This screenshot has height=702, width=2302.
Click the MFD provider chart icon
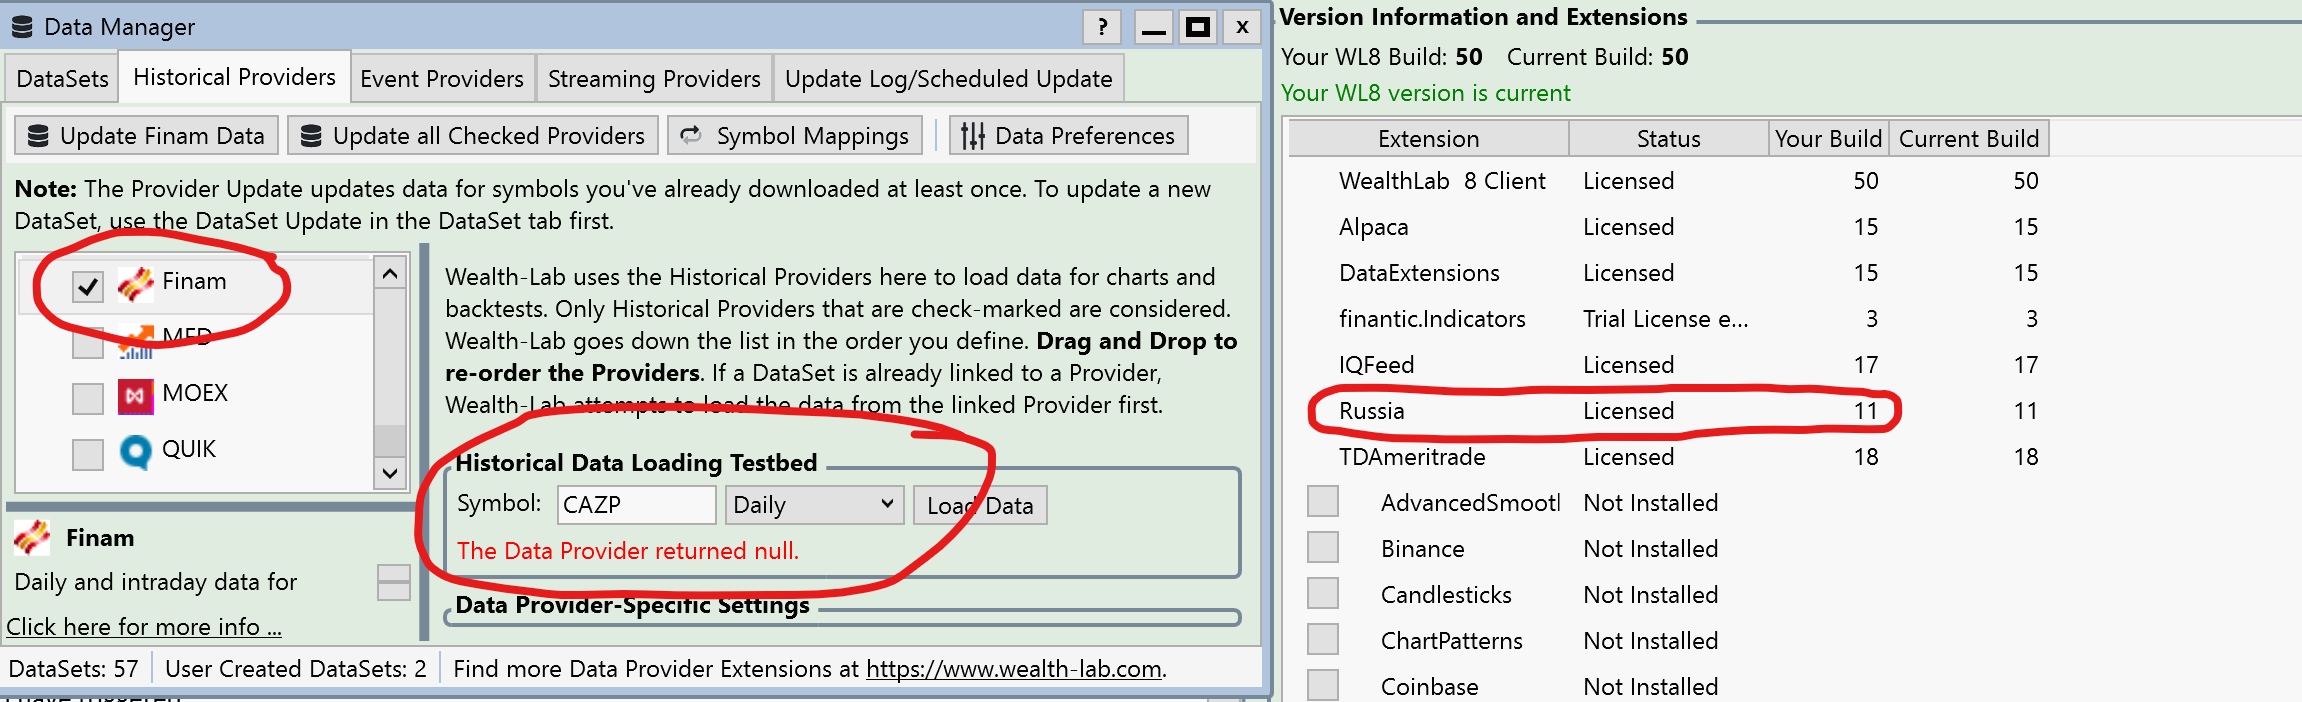tap(136, 342)
